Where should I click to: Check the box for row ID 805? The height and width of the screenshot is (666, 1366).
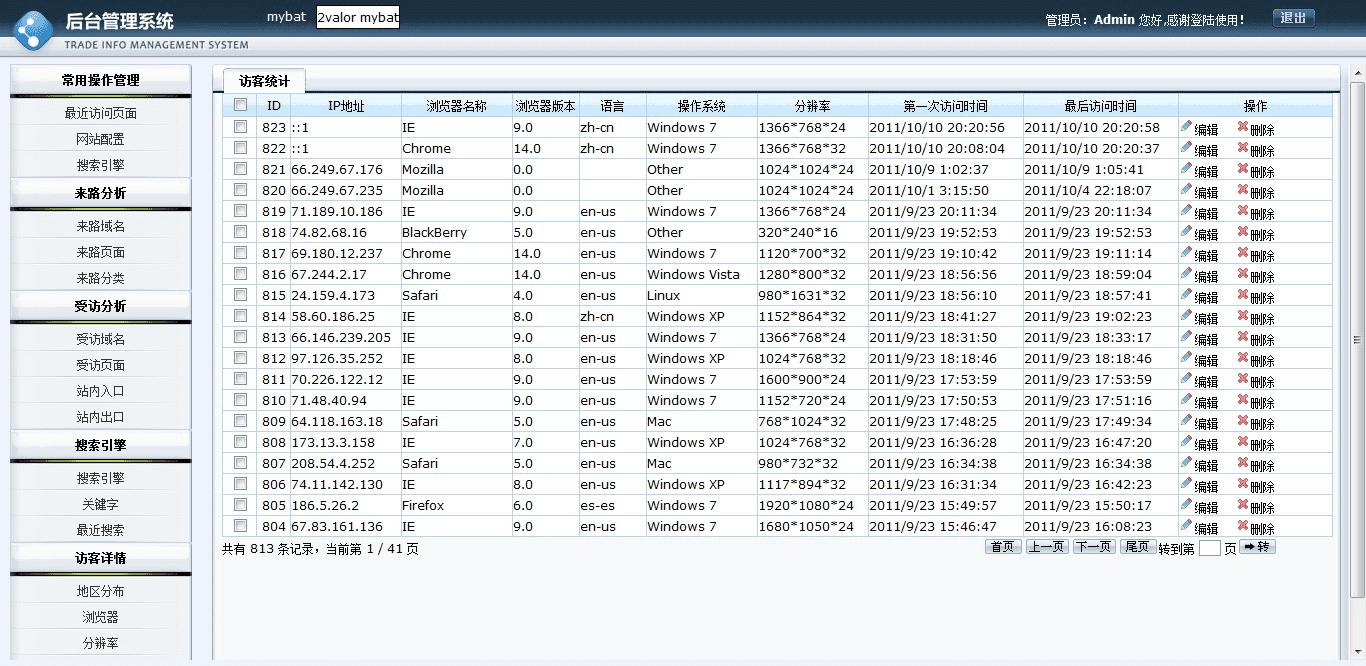click(x=240, y=505)
